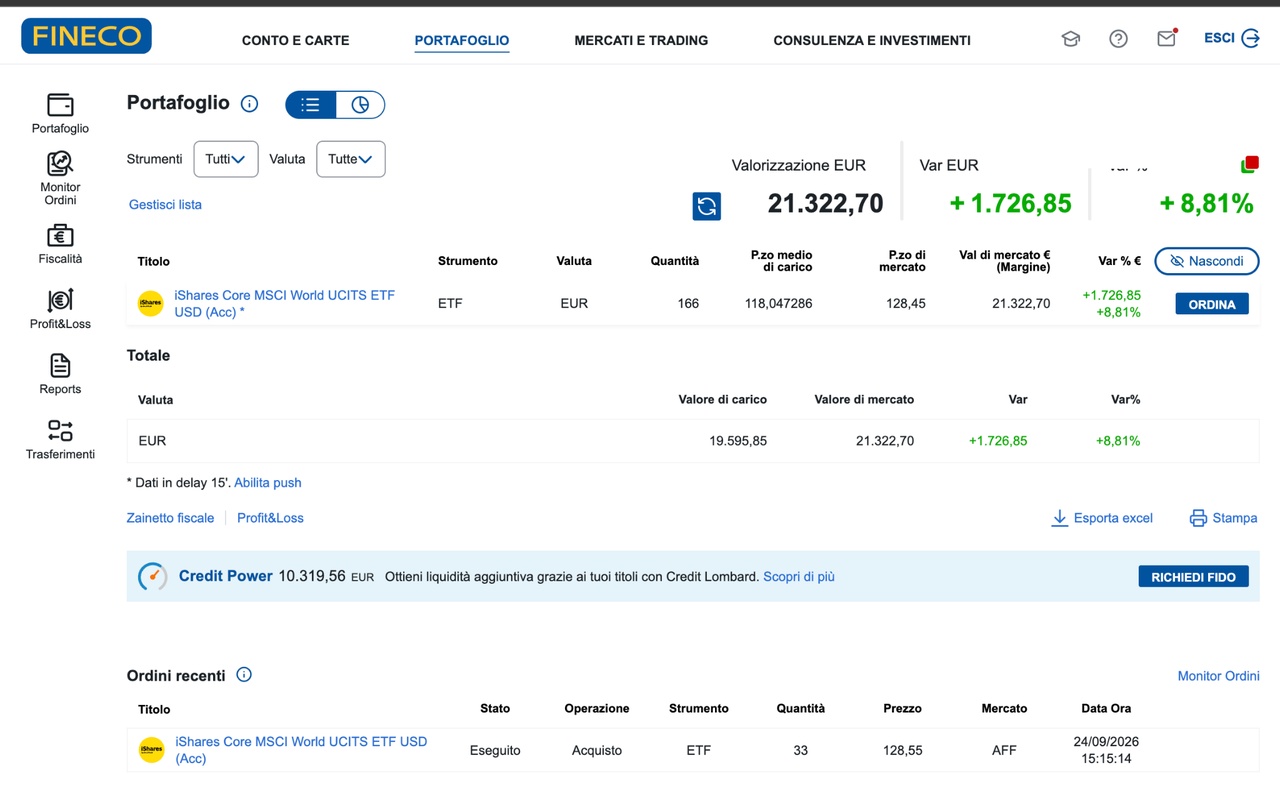Click the red-green color flag indicator

1249,164
